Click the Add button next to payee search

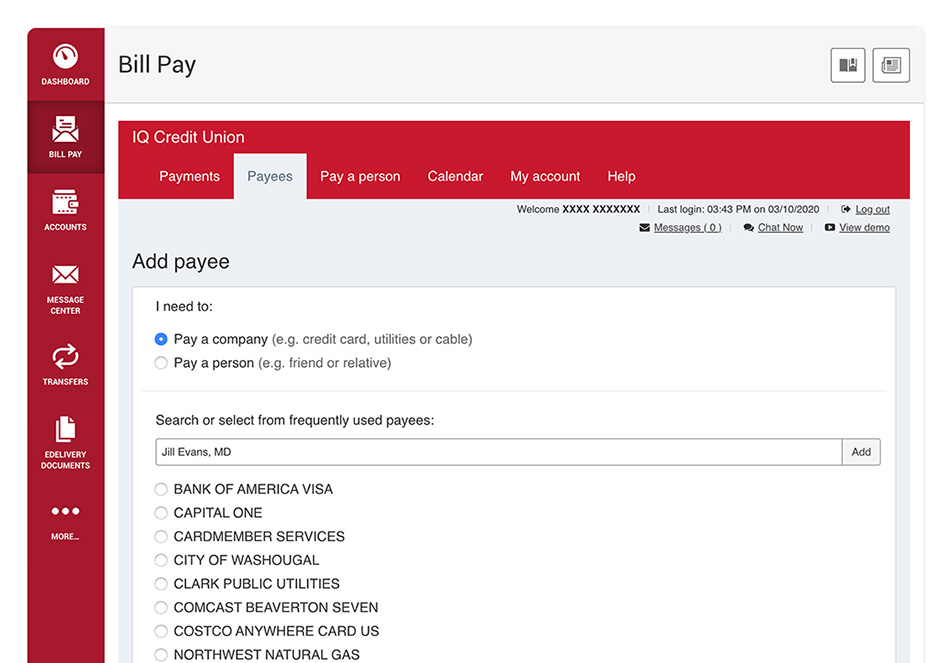pyautogui.click(x=861, y=451)
